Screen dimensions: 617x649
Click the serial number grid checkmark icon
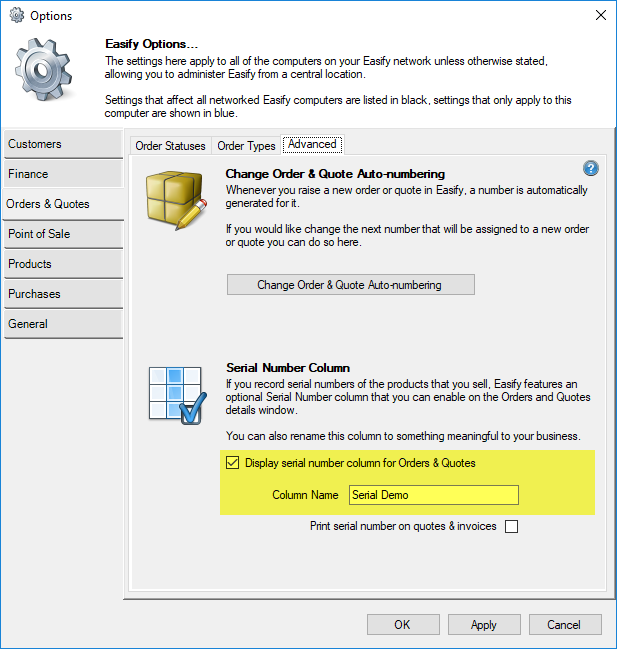176,395
